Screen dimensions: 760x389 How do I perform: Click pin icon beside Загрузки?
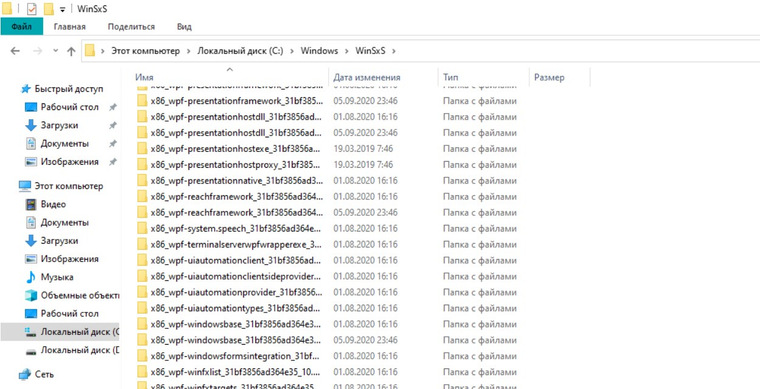point(112,125)
